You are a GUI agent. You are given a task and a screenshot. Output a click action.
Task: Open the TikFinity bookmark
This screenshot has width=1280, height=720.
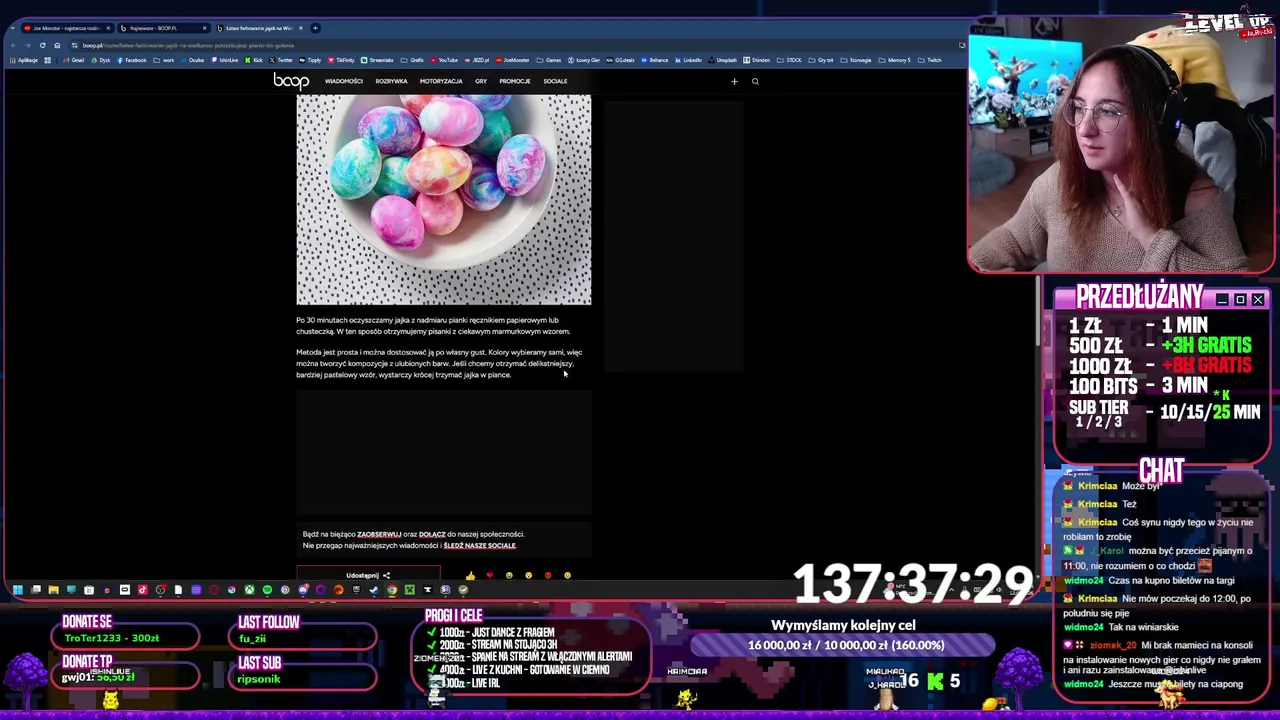tap(341, 60)
